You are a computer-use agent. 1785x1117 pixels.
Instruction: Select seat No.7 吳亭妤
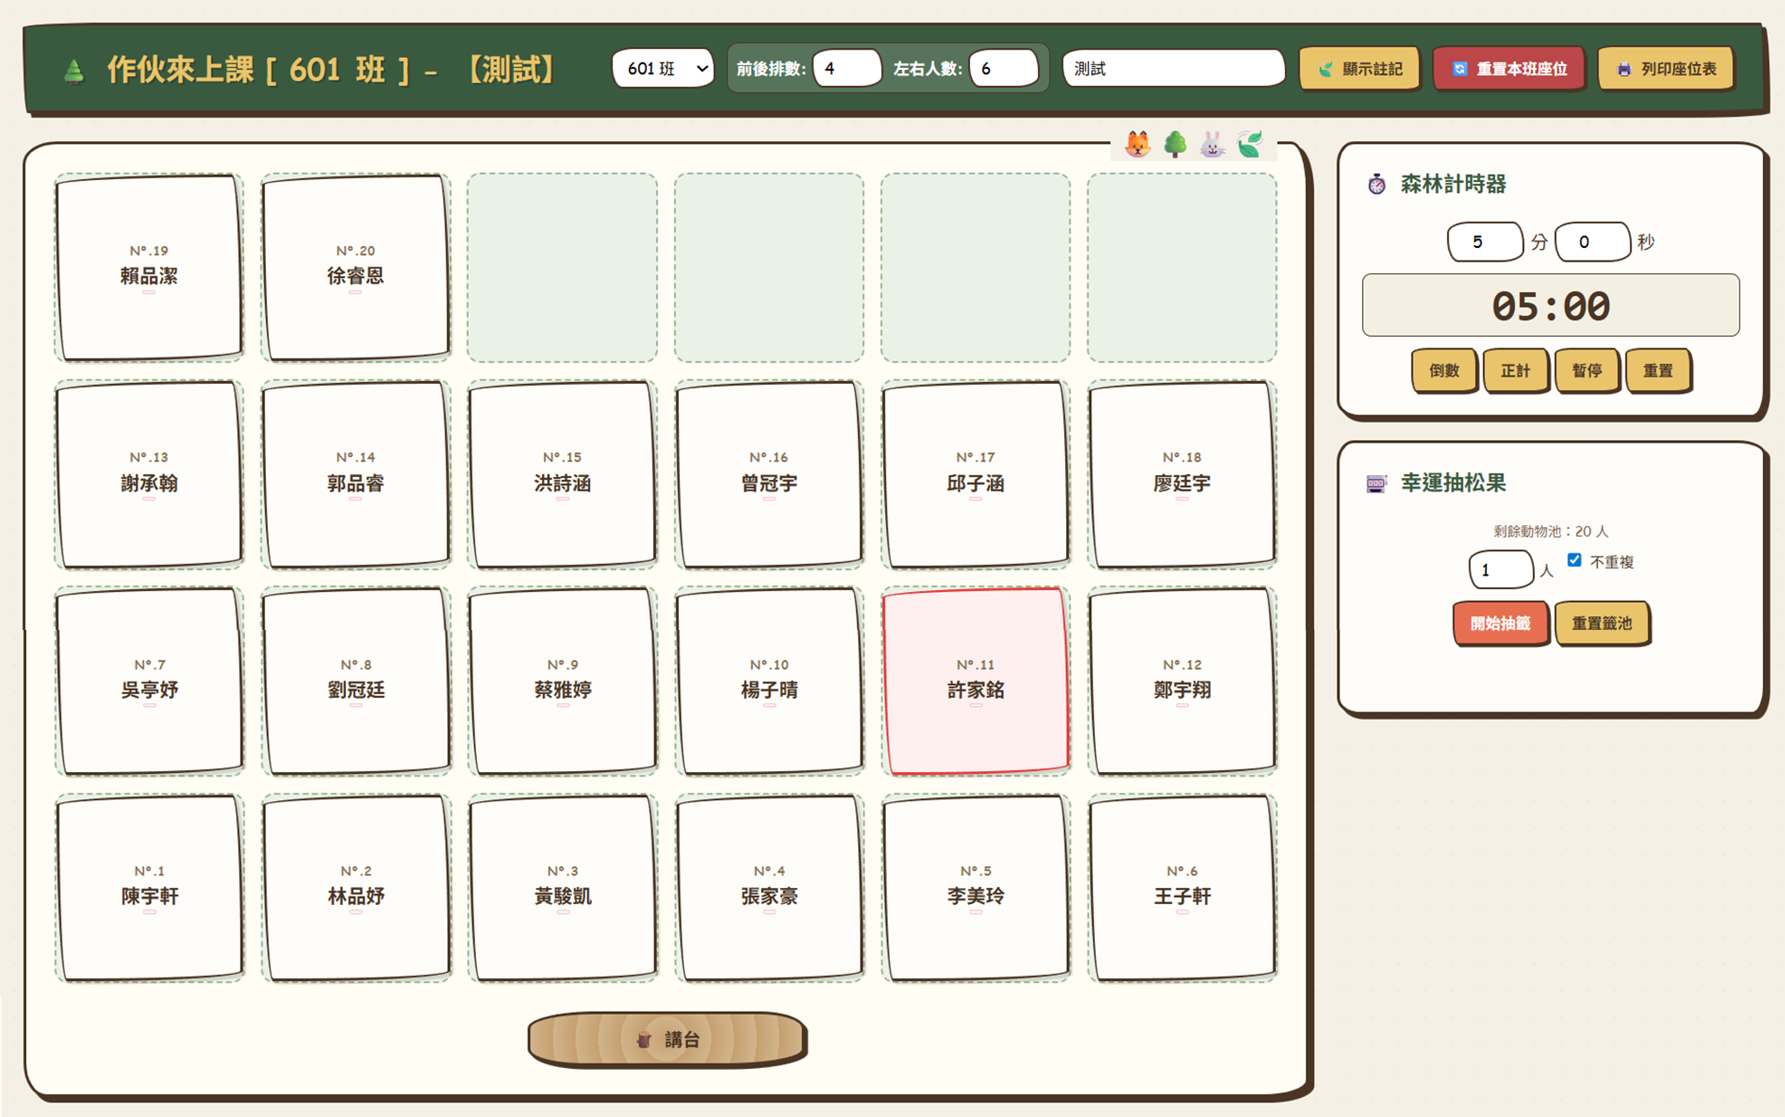coord(149,681)
